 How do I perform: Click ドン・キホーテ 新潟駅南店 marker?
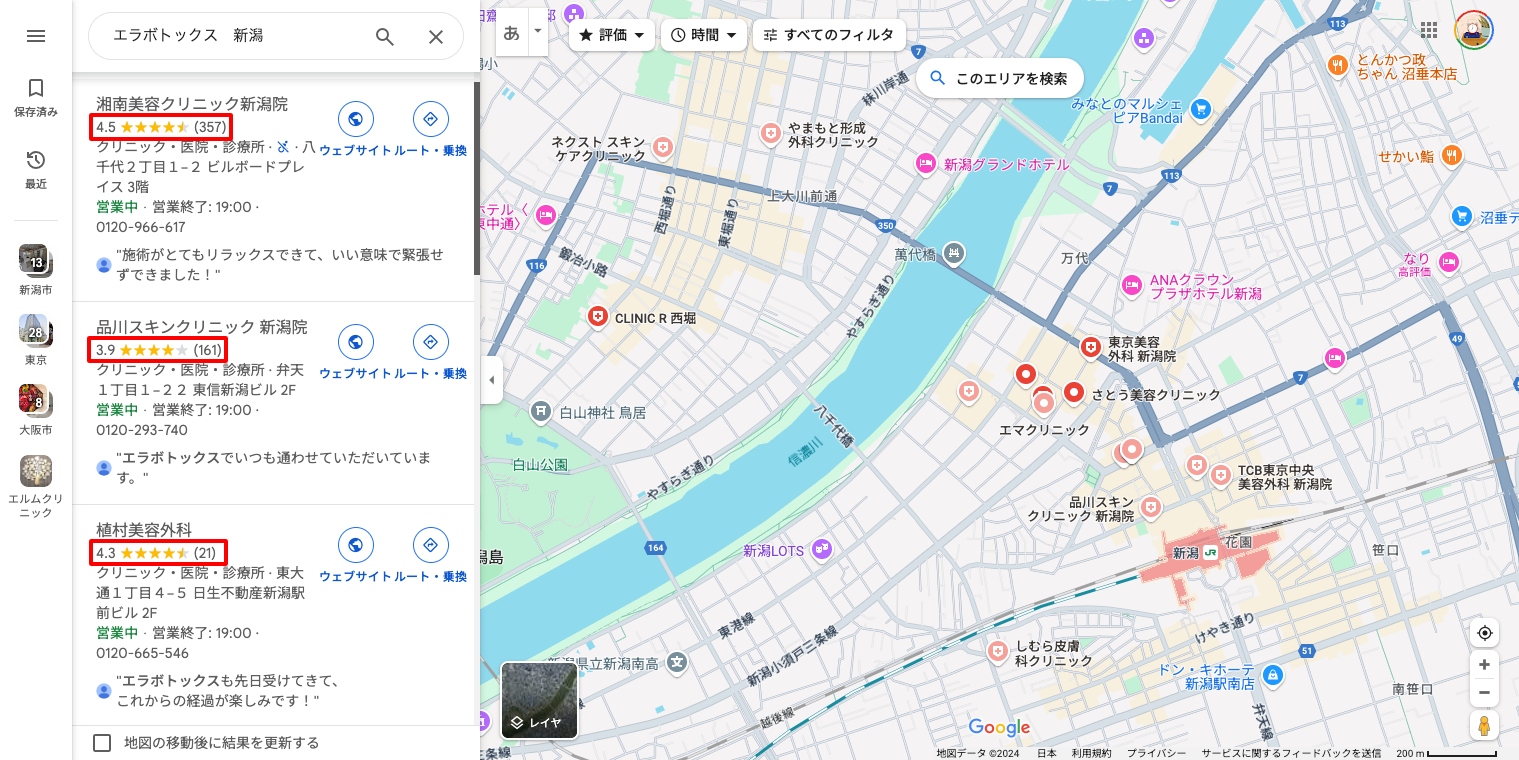coord(1272,674)
